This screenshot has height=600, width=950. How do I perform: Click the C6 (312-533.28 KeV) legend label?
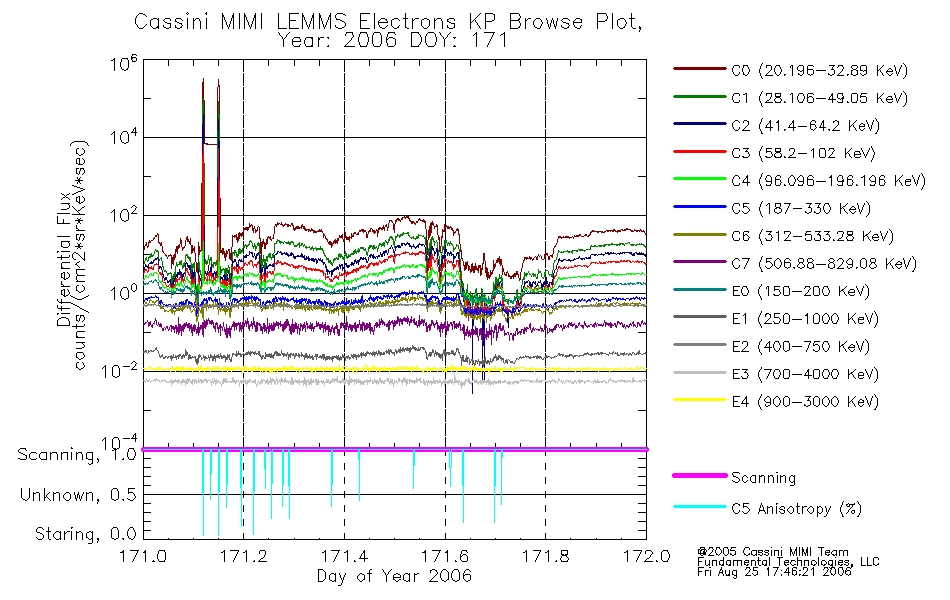[x=812, y=236]
